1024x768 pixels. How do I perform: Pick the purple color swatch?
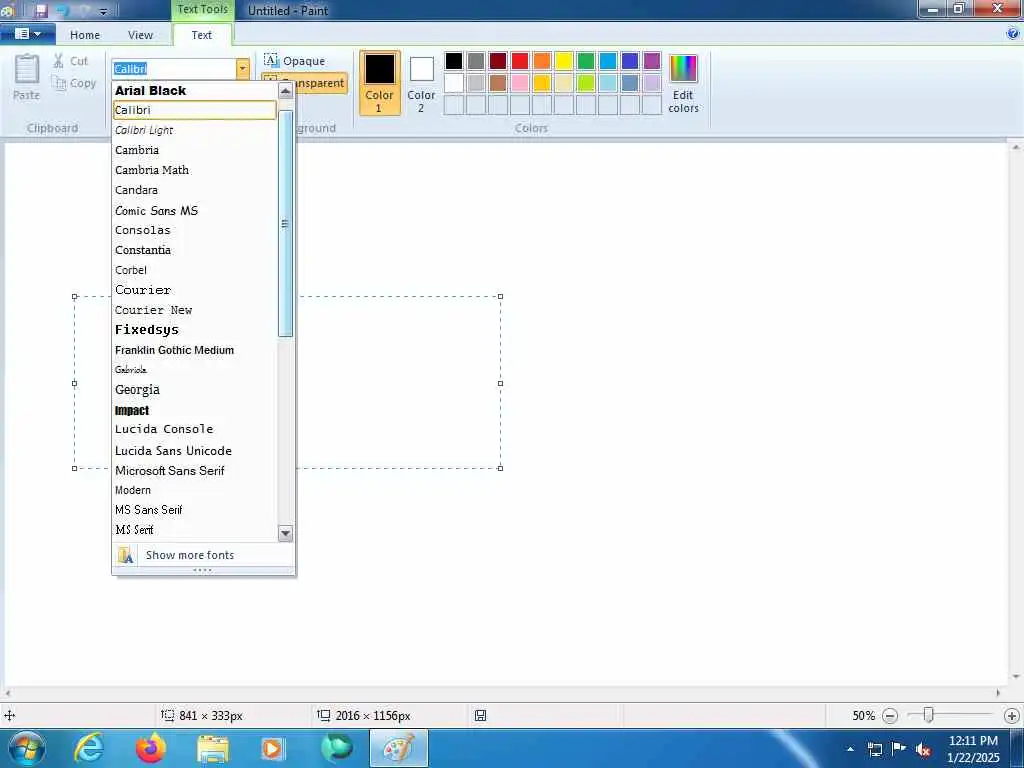pyautogui.click(x=652, y=61)
